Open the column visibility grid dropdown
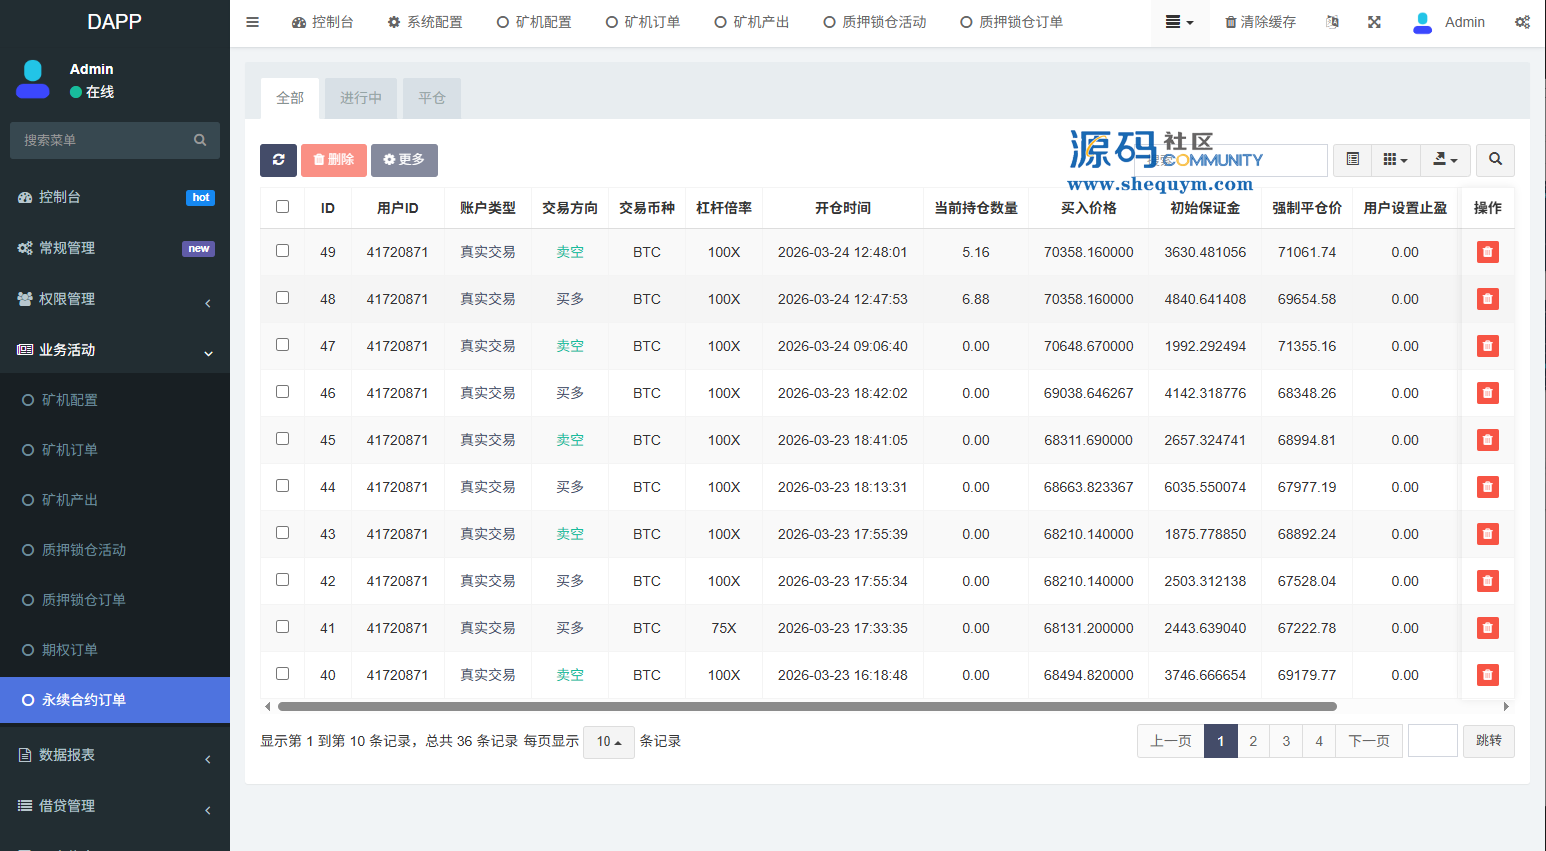The image size is (1546, 851). pos(1394,160)
